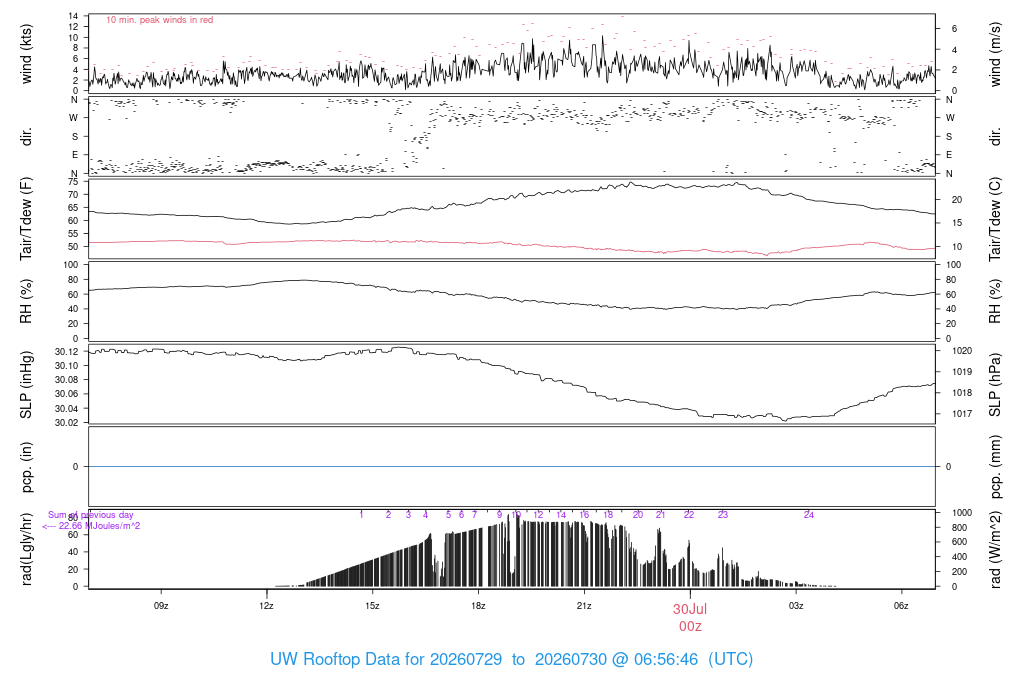Click the '30.08' pressure axis value
The height and width of the screenshot is (700, 1024).
point(66,380)
